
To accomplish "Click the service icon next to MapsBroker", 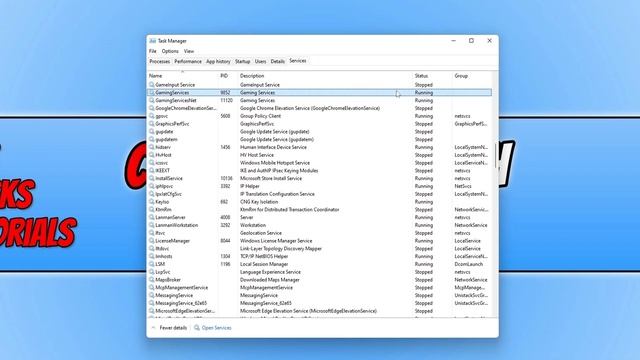I will tap(152, 280).
